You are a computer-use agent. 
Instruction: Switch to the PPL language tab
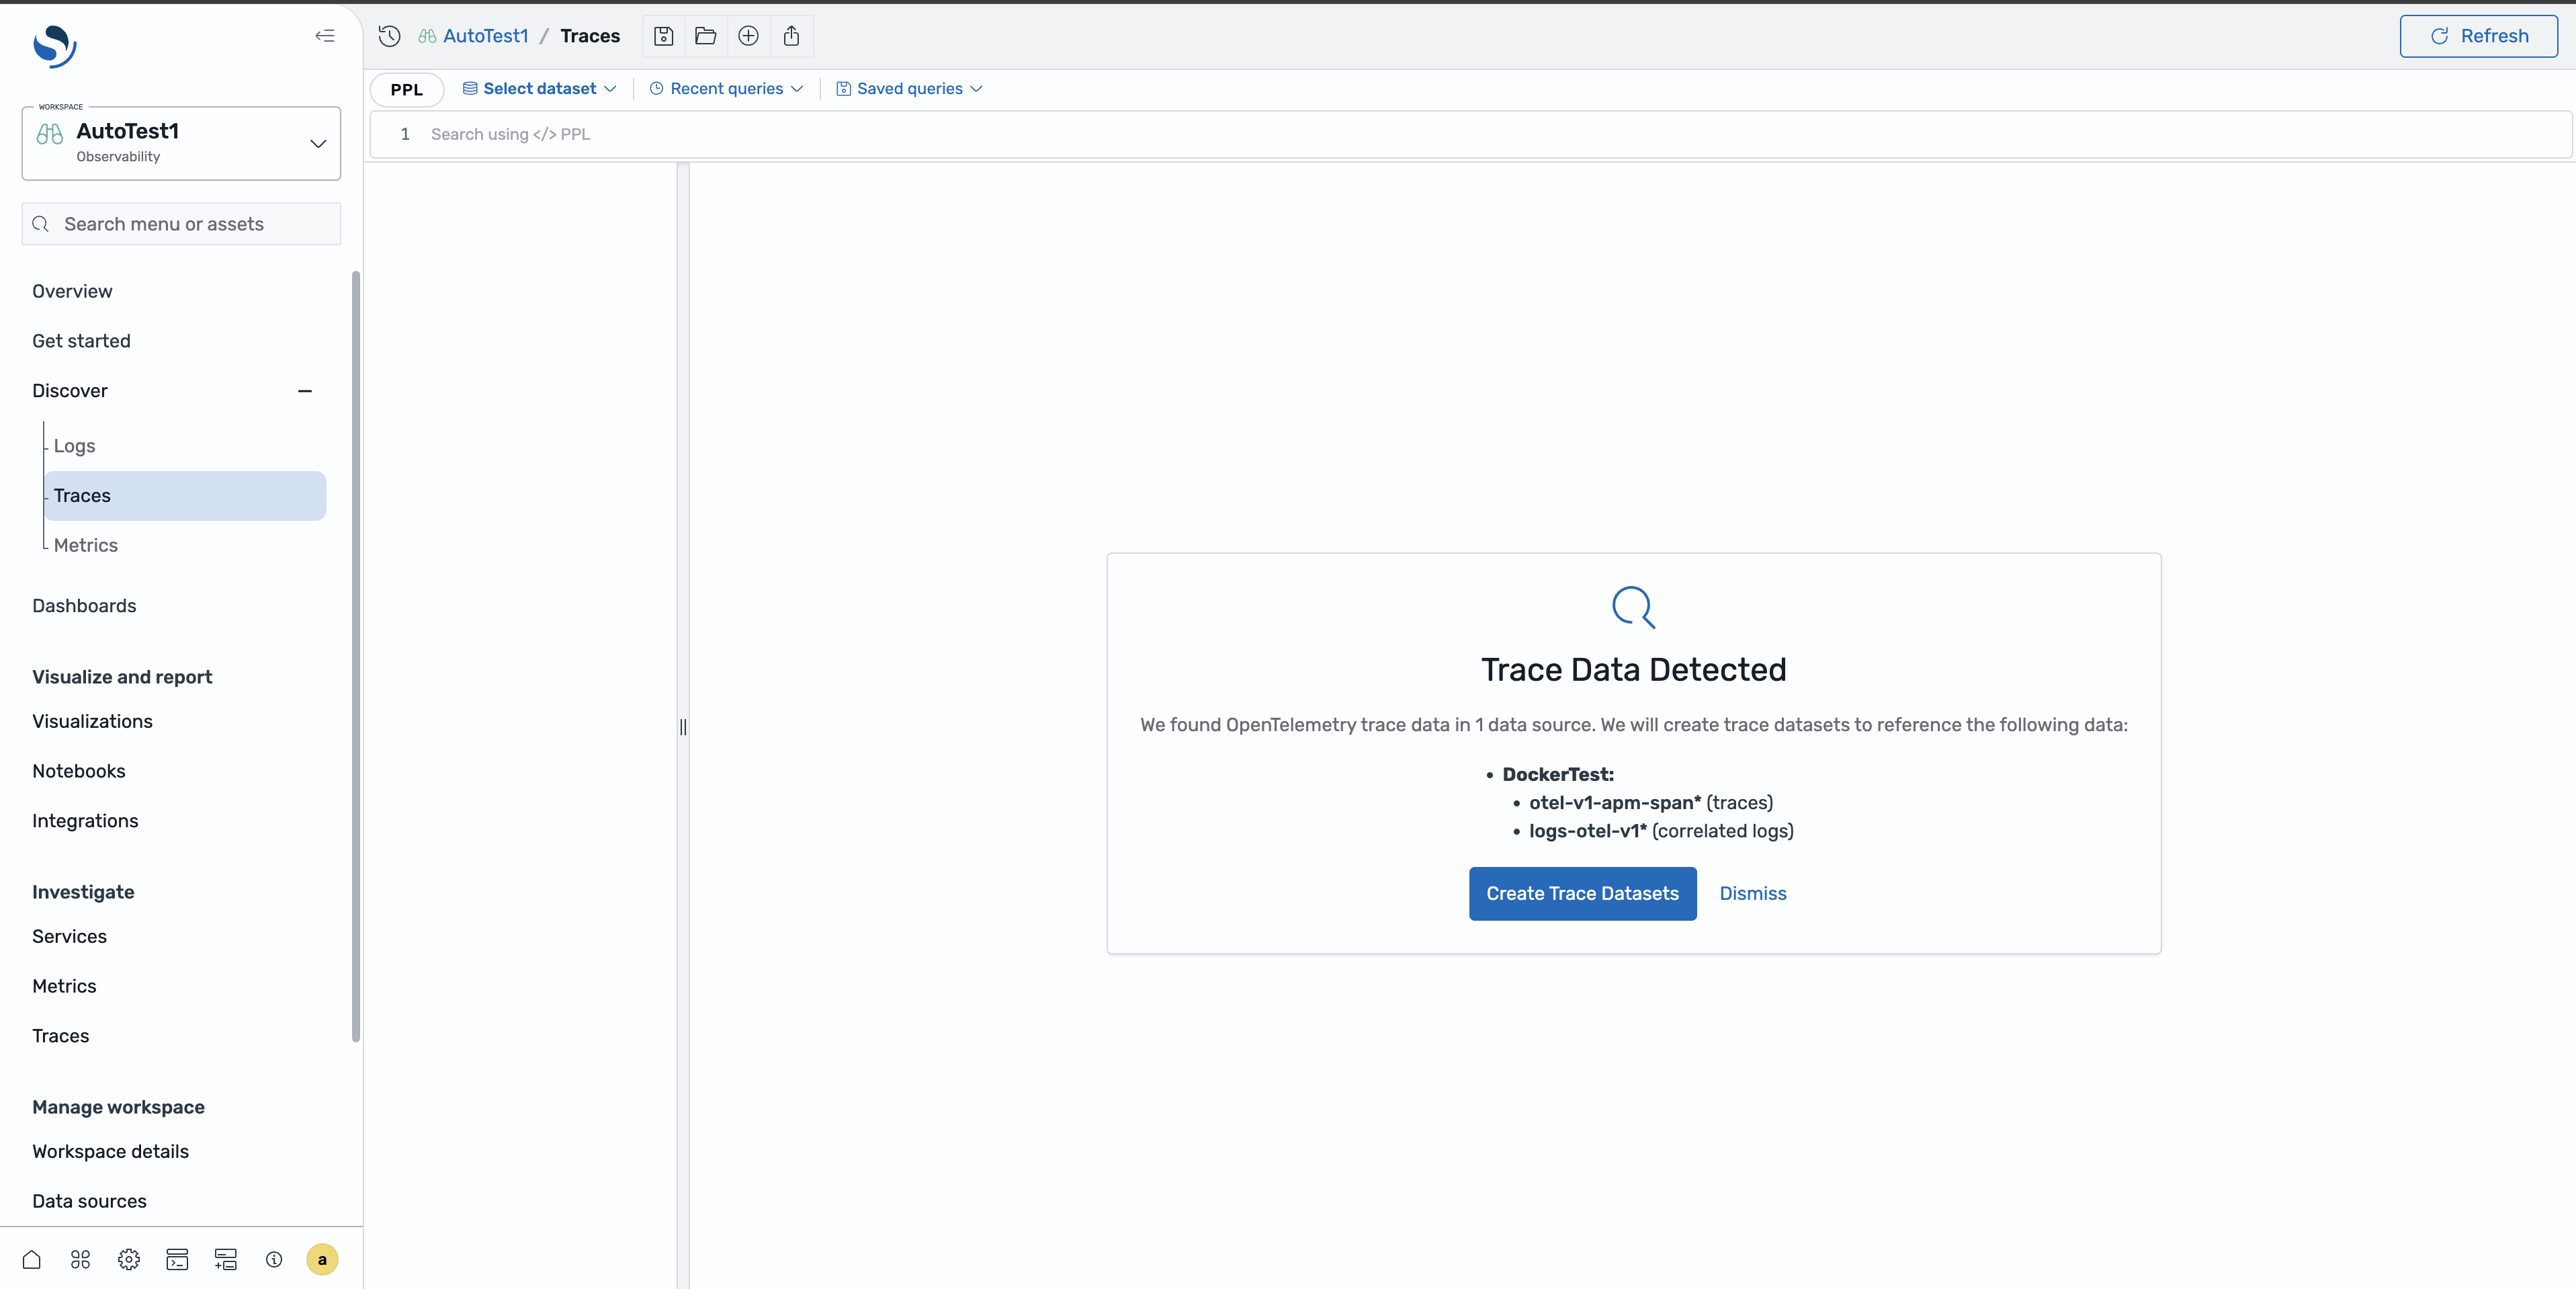[x=406, y=89]
